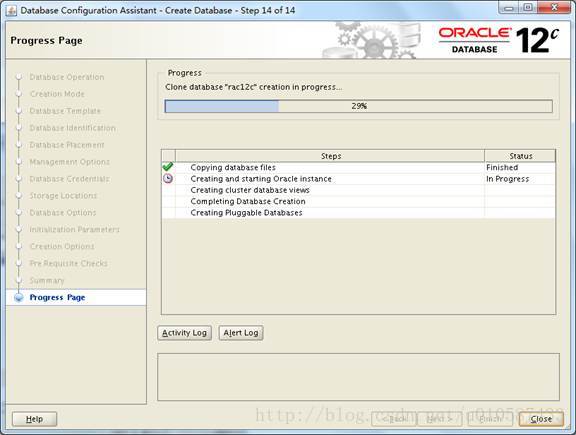Image resolution: width=576 pixels, height=435 pixels.
Task: Maximize the Database Configuration Assistant window
Action: [x=528, y=8]
